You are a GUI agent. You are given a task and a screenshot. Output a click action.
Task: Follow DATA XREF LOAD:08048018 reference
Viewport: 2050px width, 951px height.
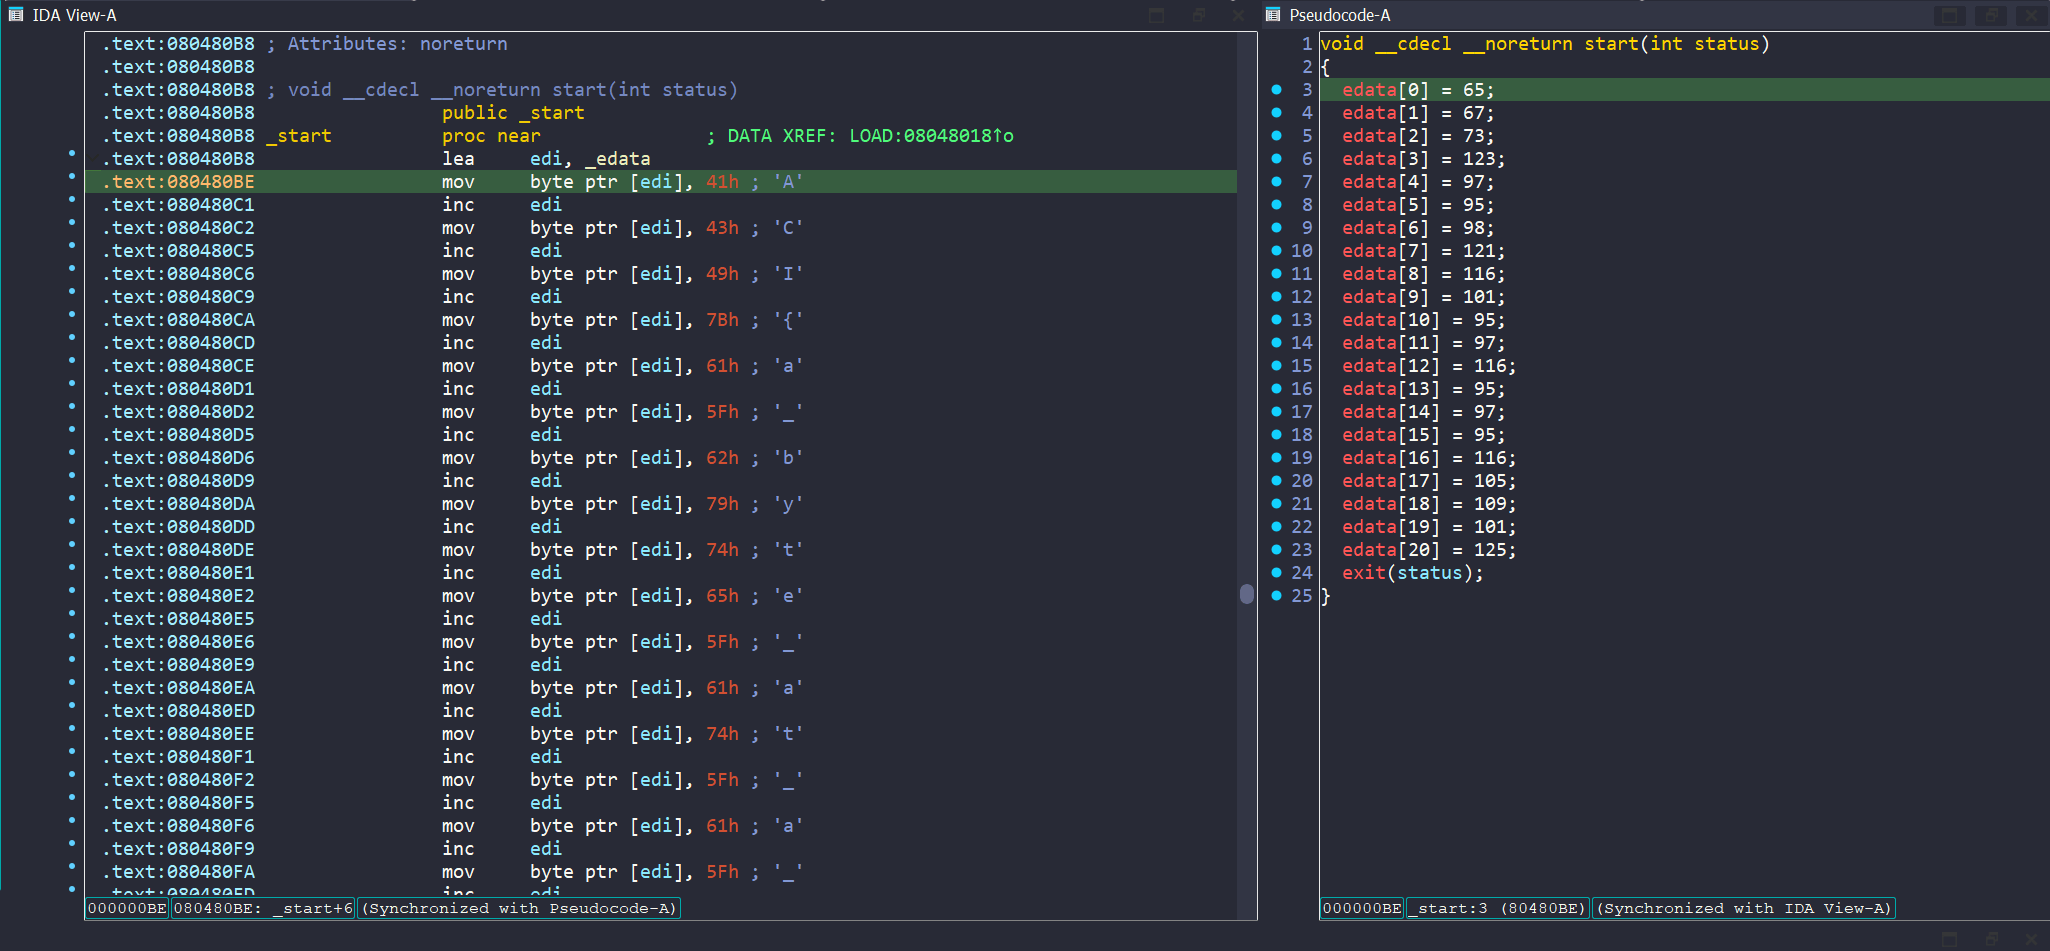(x=931, y=136)
